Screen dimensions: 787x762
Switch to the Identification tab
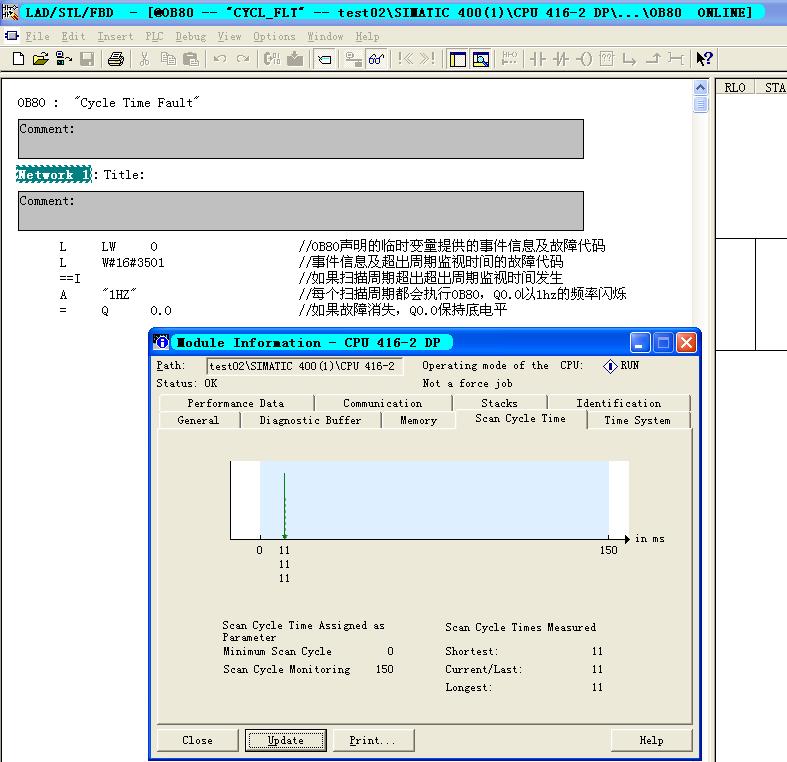click(x=619, y=403)
